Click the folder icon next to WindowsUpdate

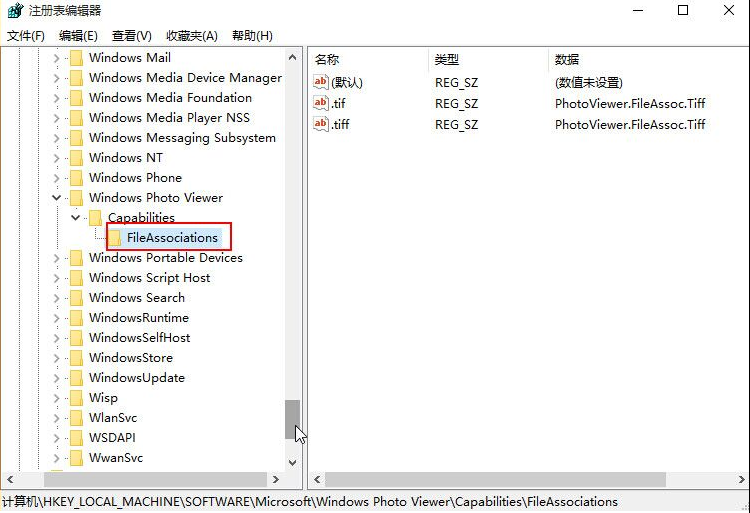coord(75,378)
